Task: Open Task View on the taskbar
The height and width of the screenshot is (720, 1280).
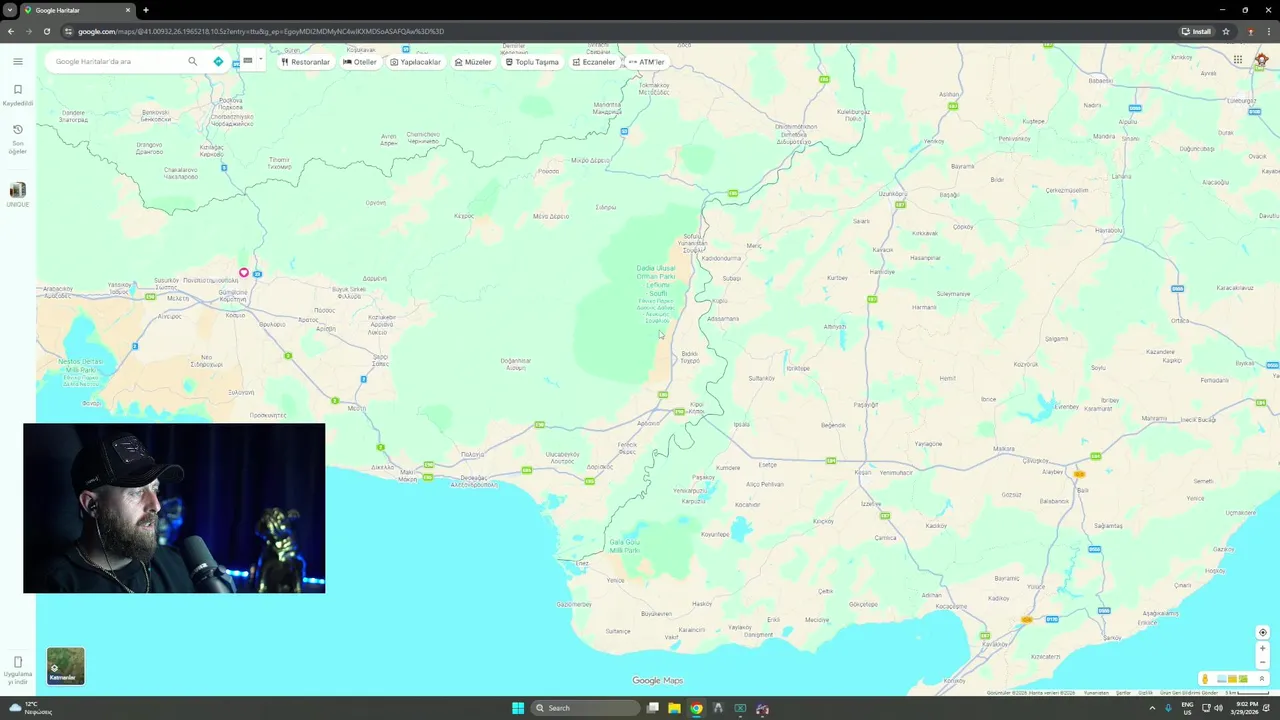Action: [652, 708]
